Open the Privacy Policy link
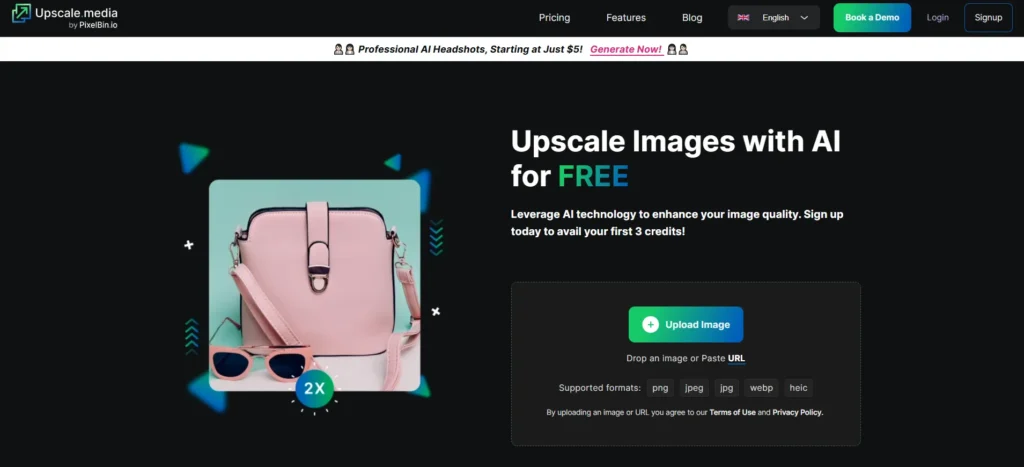Image resolution: width=1024 pixels, height=467 pixels. (797, 412)
